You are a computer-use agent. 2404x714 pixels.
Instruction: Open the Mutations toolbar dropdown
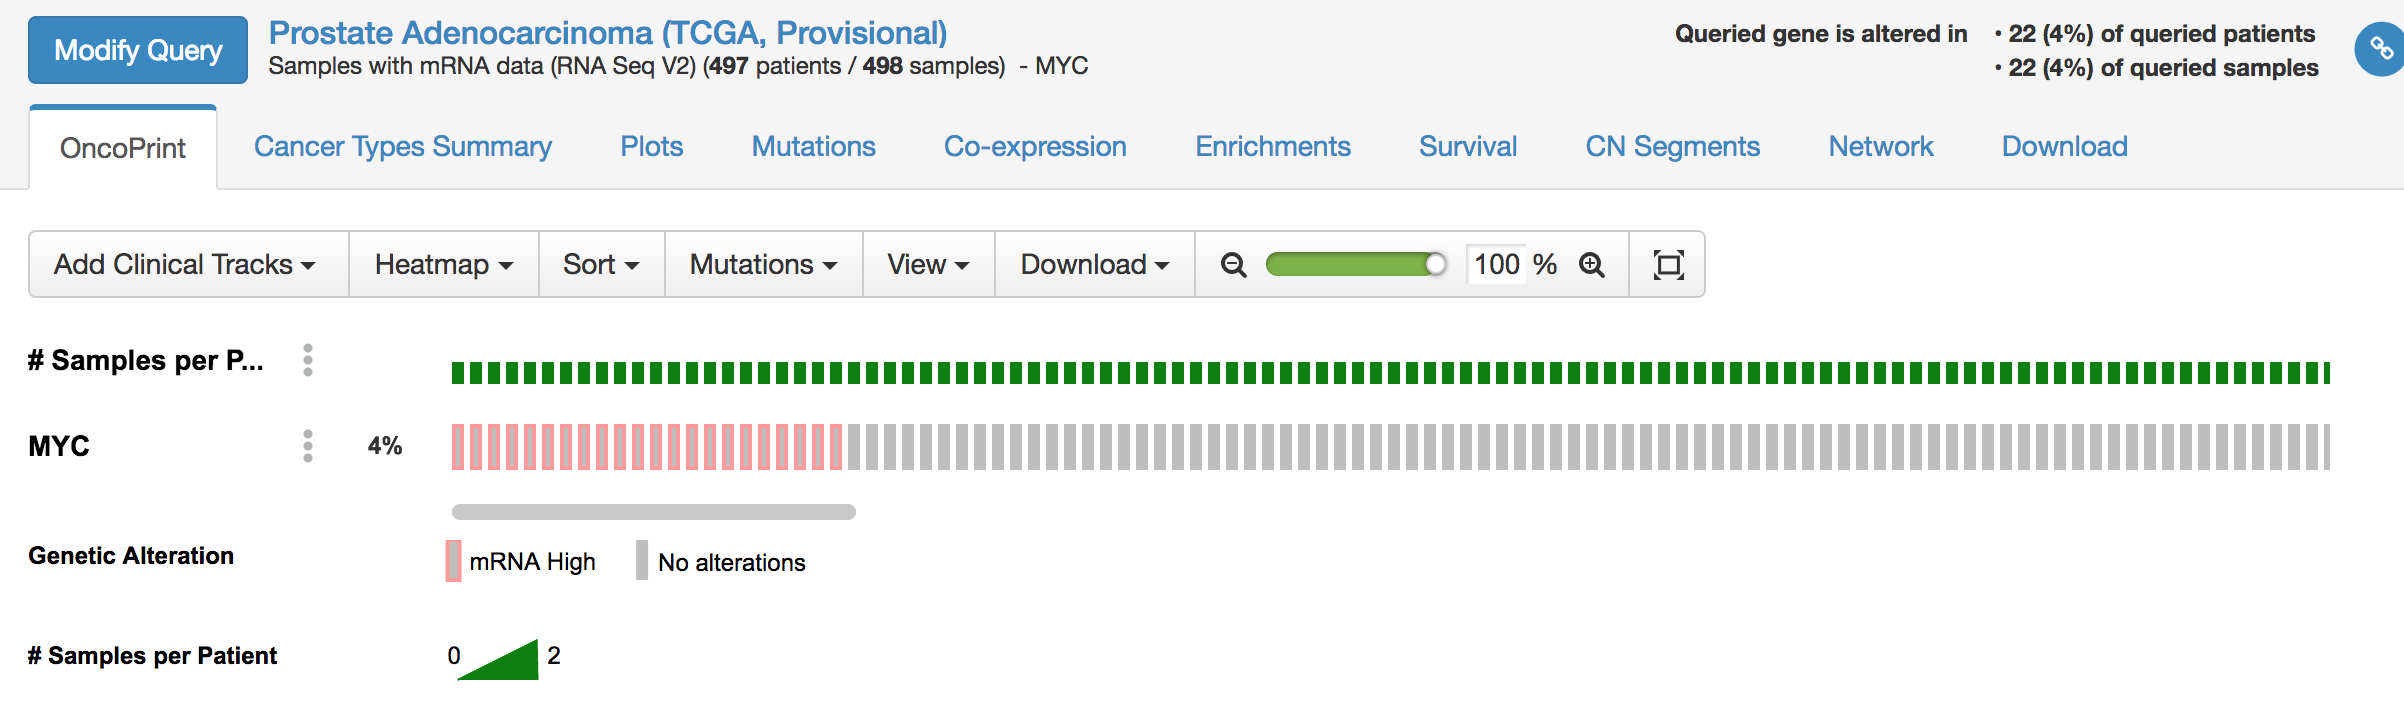point(762,264)
